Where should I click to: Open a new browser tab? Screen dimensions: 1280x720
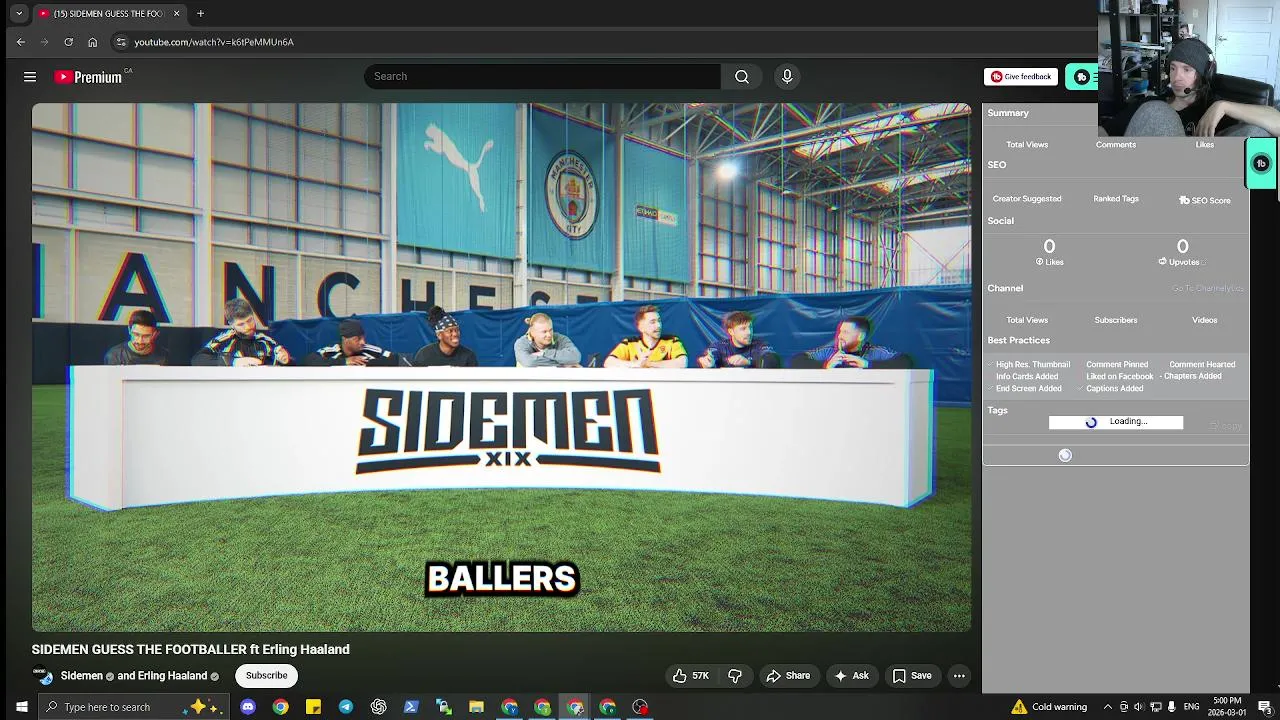point(200,13)
